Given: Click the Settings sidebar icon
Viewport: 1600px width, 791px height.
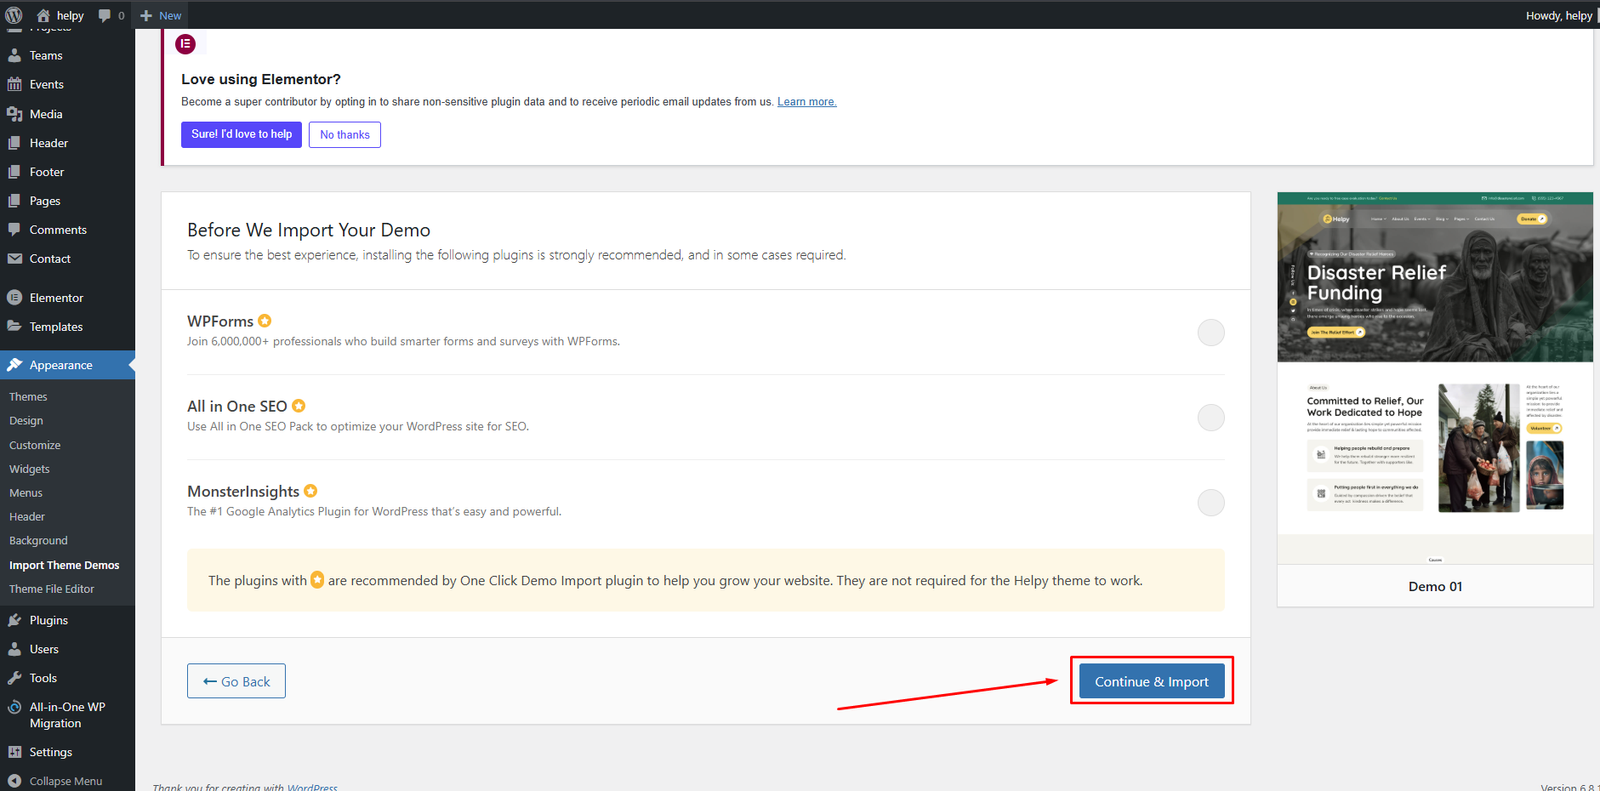Looking at the screenshot, I should coord(15,752).
